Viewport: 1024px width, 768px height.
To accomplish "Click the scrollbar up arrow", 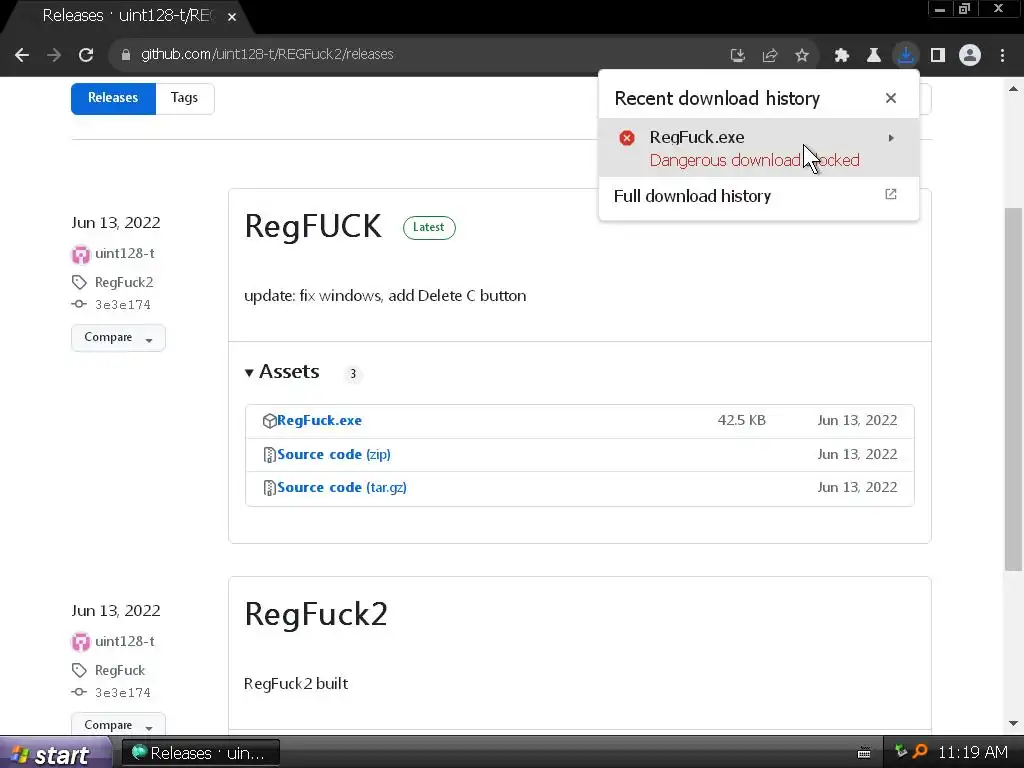I will [x=1013, y=89].
